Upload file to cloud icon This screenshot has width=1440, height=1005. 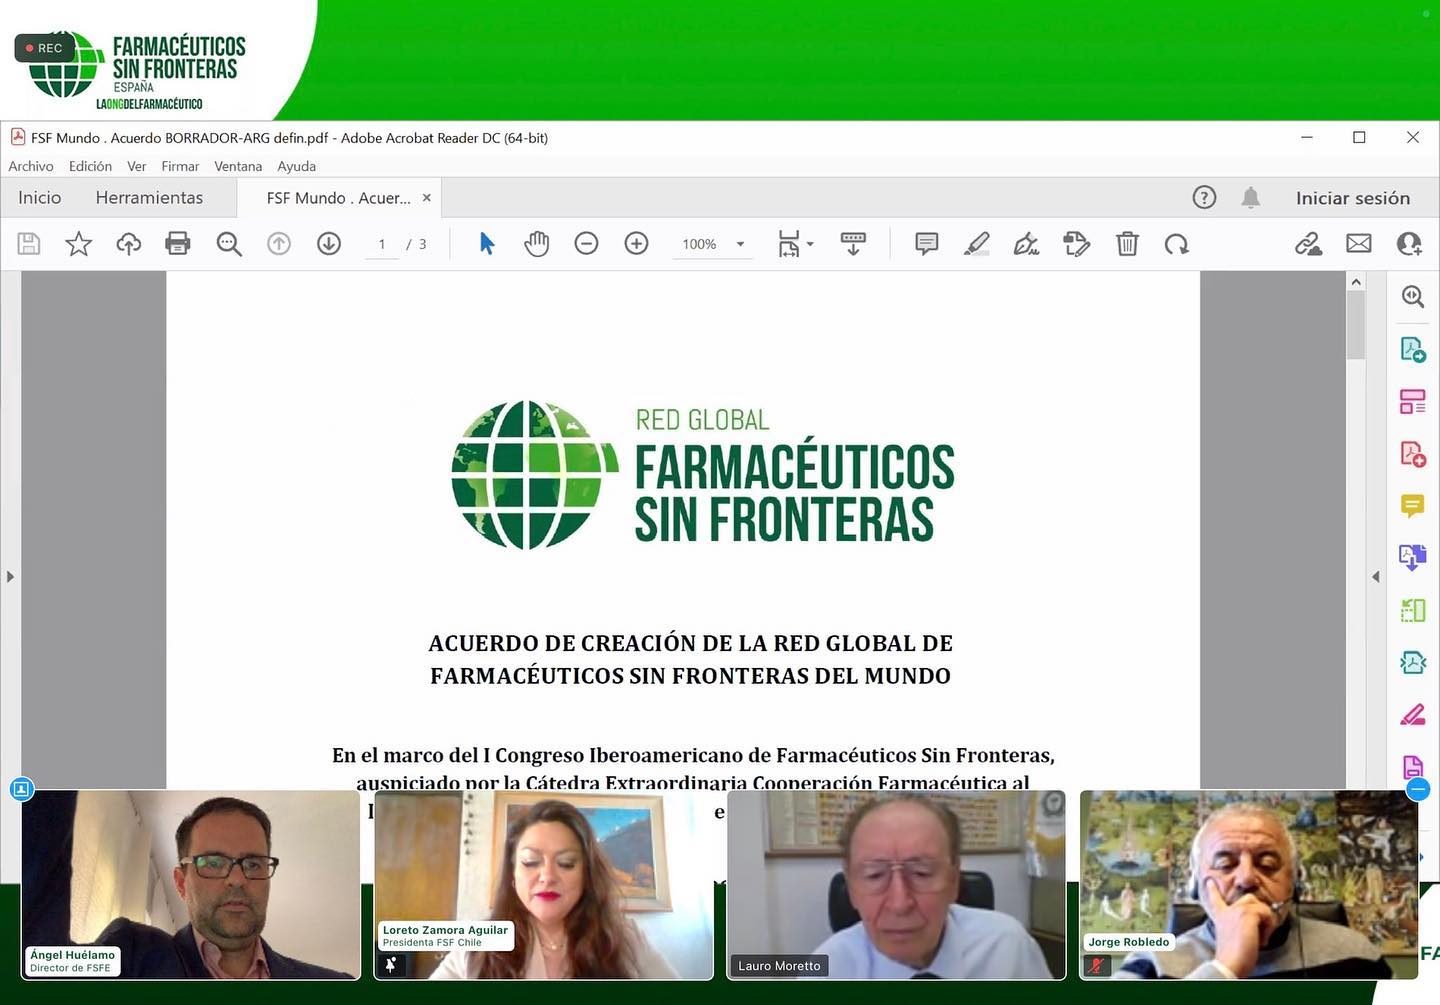(x=129, y=243)
